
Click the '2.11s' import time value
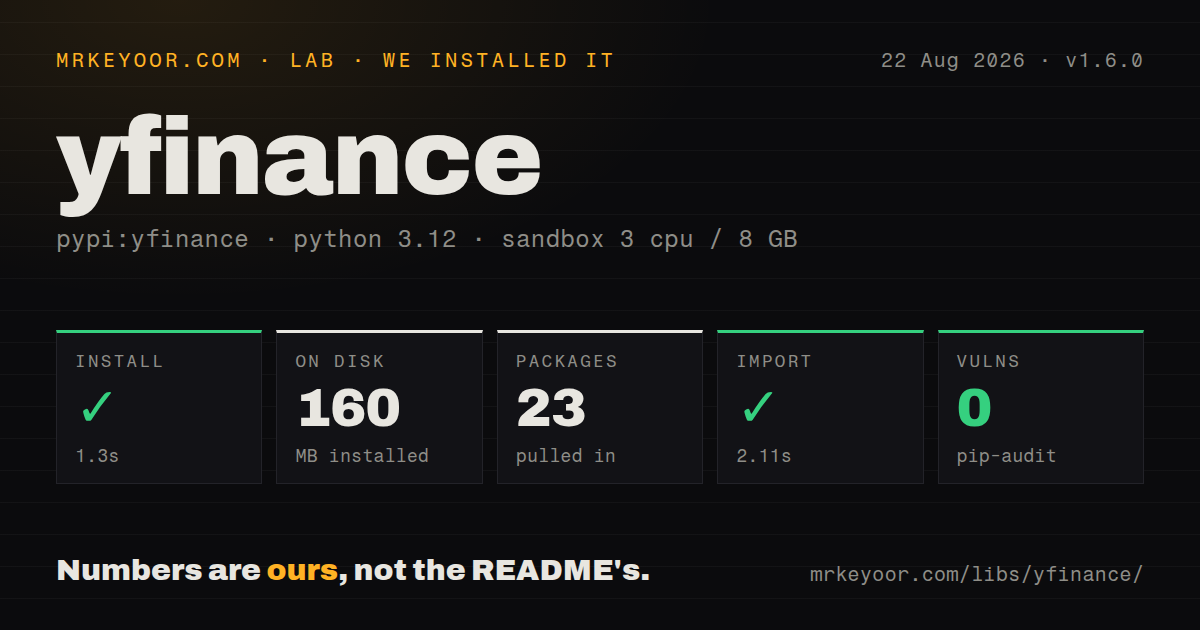[x=764, y=456]
